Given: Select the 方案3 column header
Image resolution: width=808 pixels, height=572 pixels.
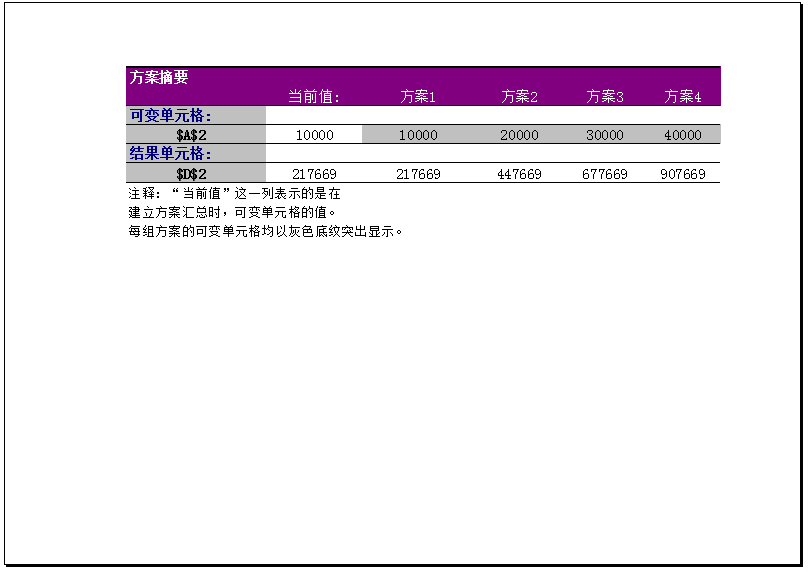Looking at the screenshot, I should (605, 96).
